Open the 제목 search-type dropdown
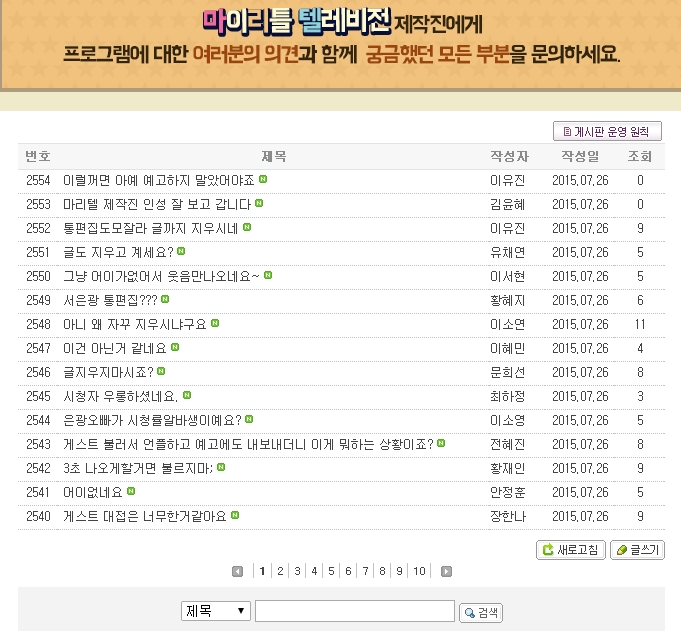The width and height of the screenshot is (681, 639). 216,611
